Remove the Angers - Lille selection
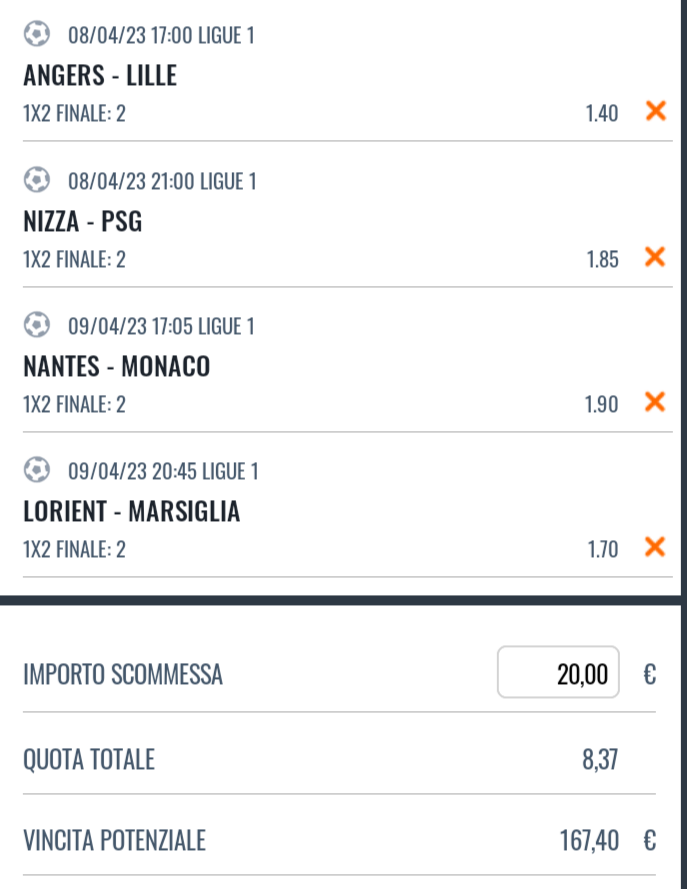687x889 pixels. pos(656,111)
